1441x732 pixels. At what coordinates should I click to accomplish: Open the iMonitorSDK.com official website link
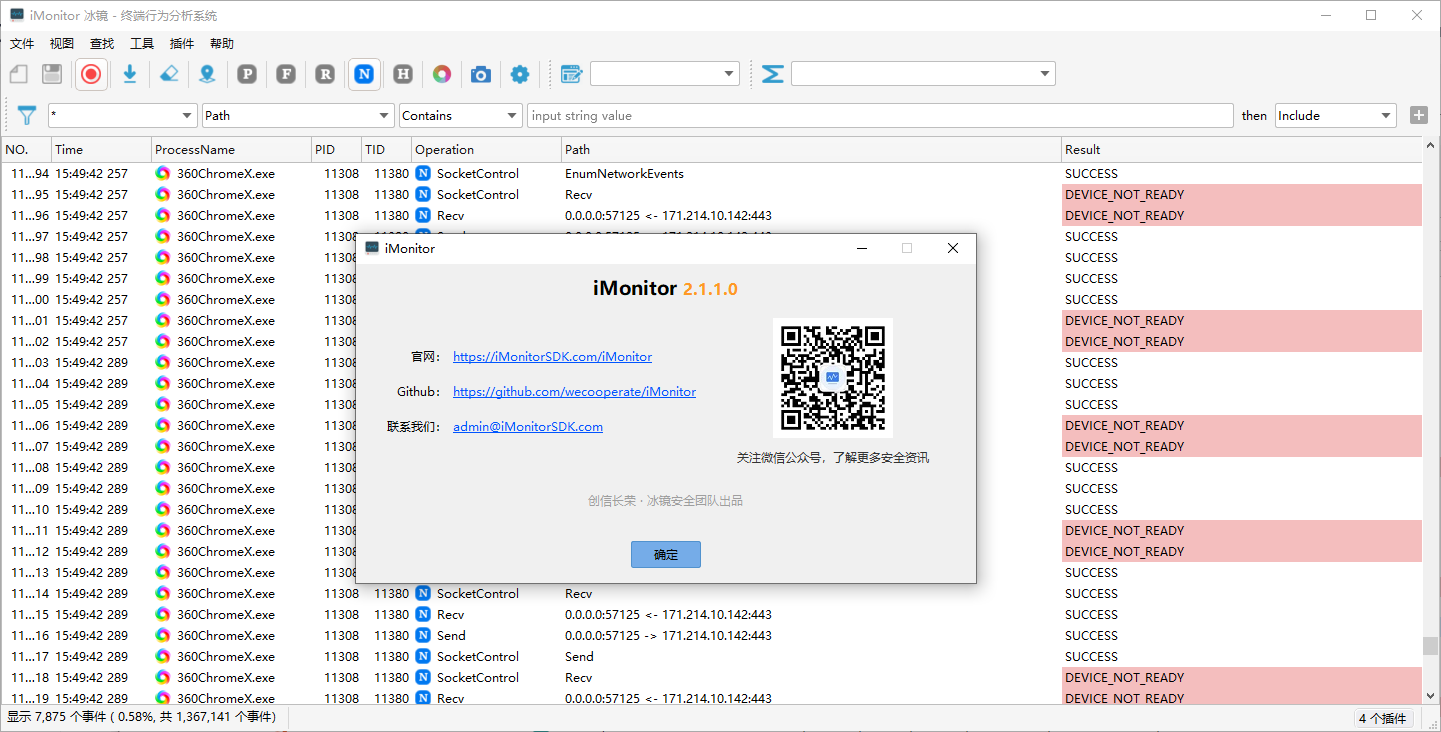(x=552, y=357)
